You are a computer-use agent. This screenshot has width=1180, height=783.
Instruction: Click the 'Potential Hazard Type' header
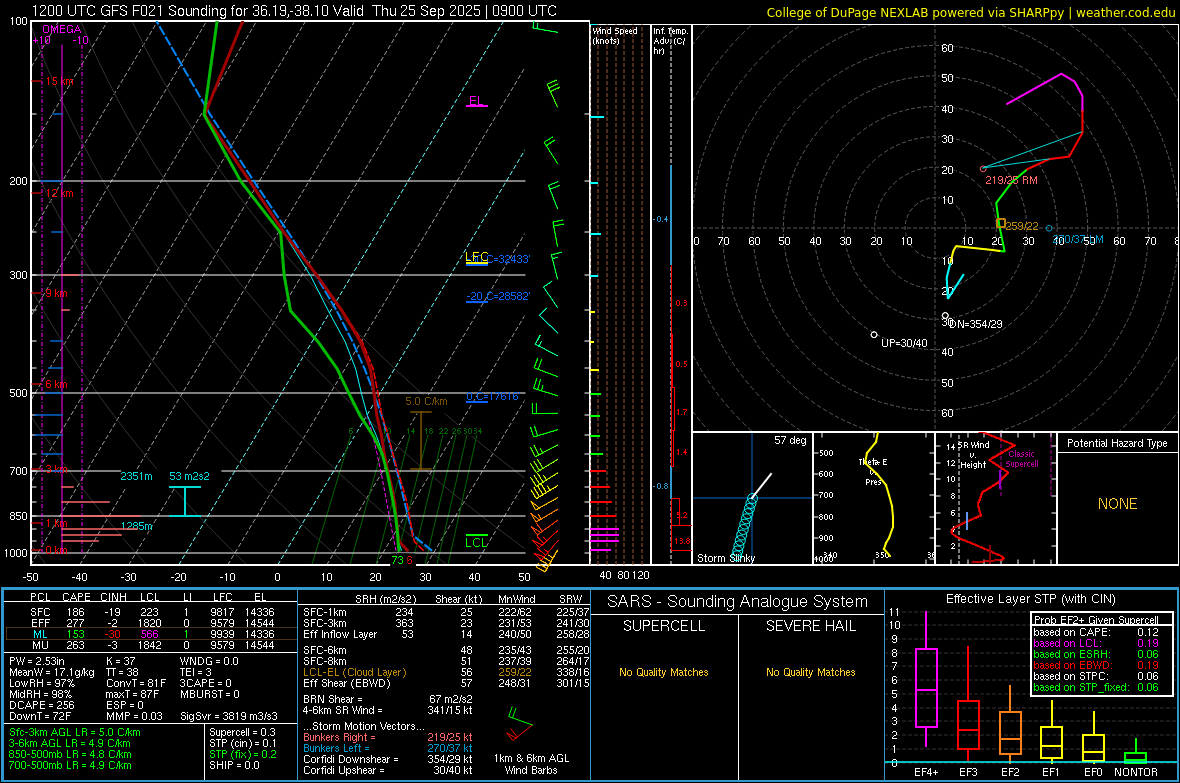pos(1117,443)
